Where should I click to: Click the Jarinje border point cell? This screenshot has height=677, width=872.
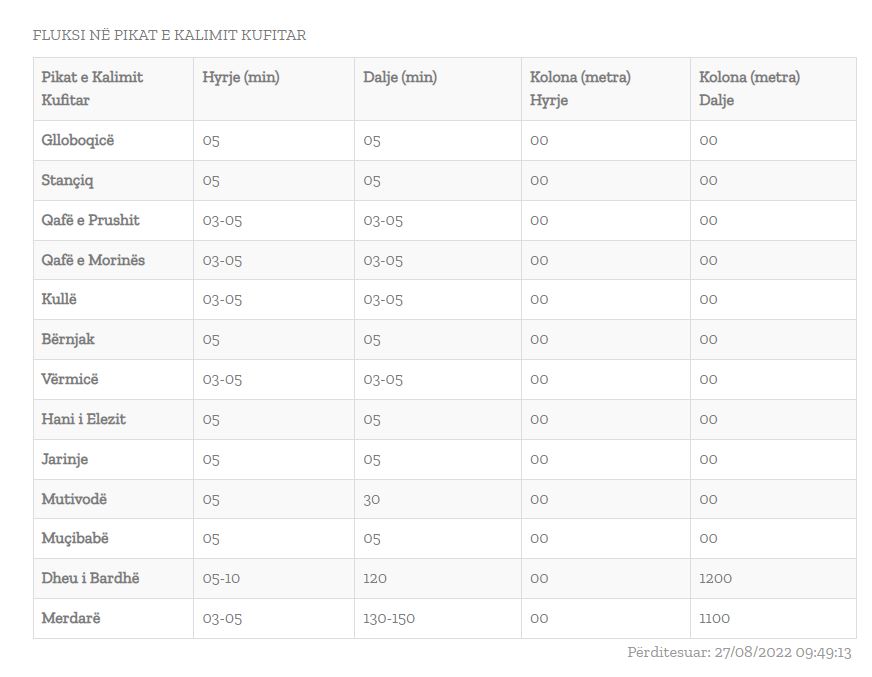coord(65,459)
